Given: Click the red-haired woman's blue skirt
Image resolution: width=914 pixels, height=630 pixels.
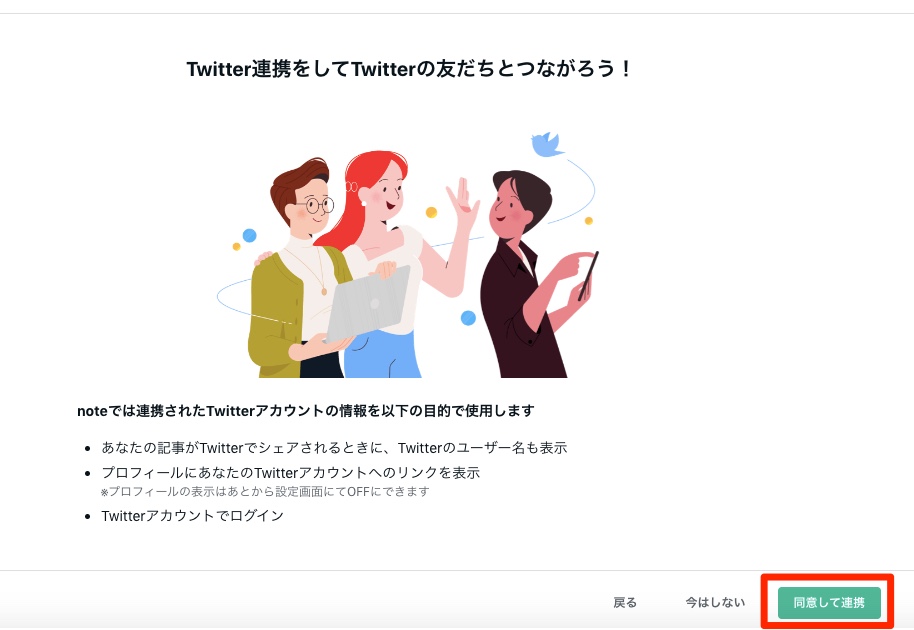Looking at the screenshot, I should [x=382, y=354].
